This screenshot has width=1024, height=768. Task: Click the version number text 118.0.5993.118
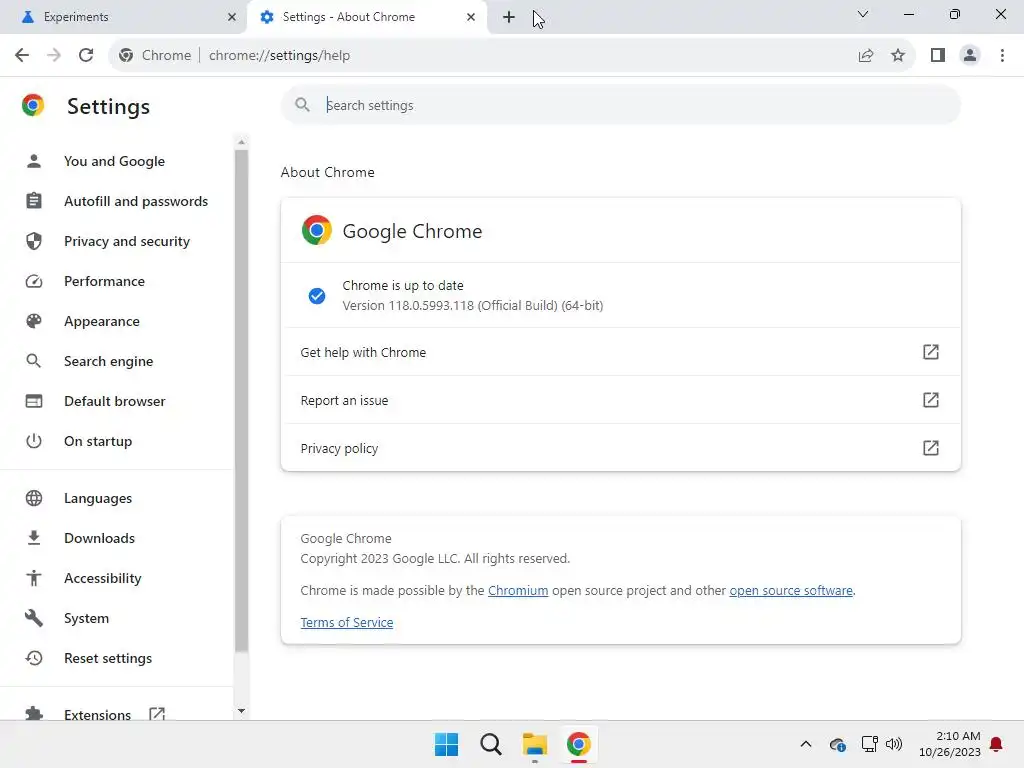(x=431, y=306)
